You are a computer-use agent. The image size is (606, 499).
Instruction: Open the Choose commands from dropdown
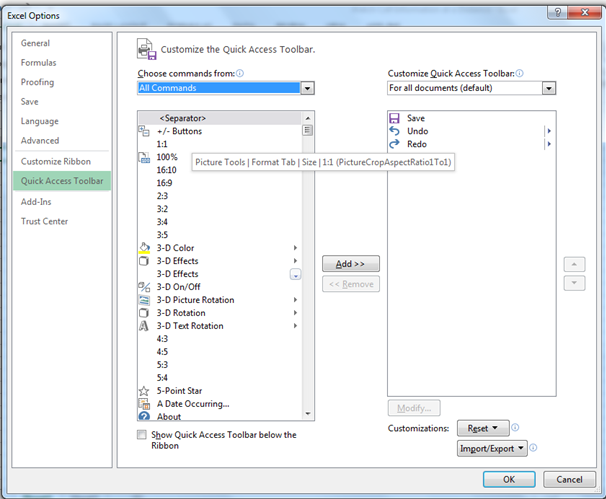(307, 88)
